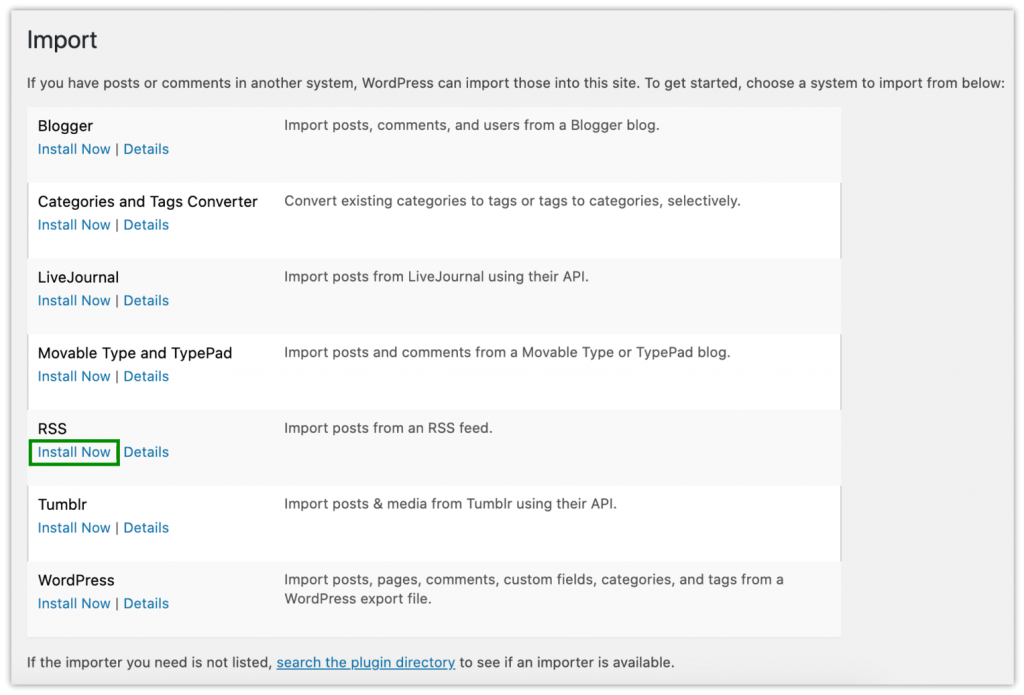View Details for Movable Type and TypePad

coord(146,376)
